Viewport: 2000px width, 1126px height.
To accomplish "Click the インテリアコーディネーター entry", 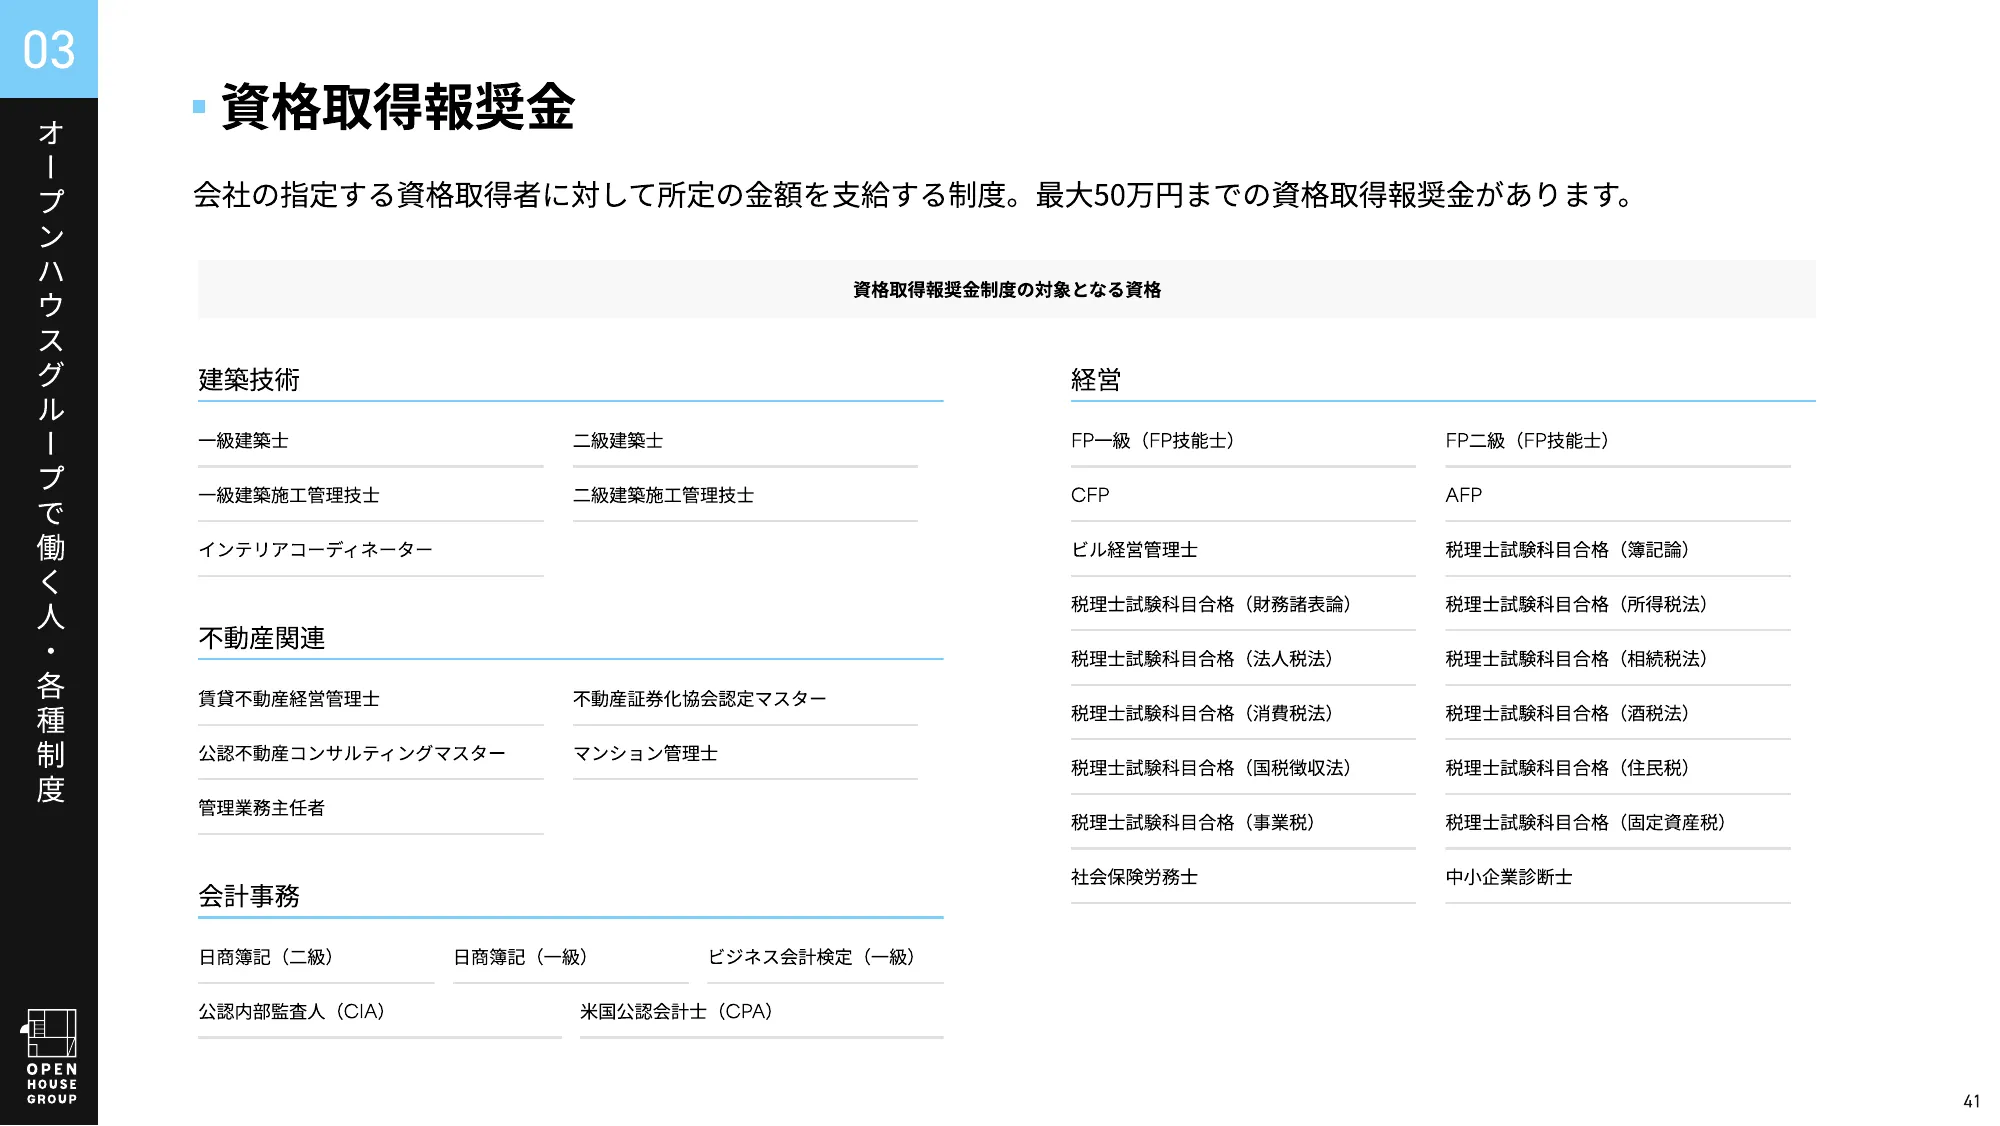I will click(314, 549).
